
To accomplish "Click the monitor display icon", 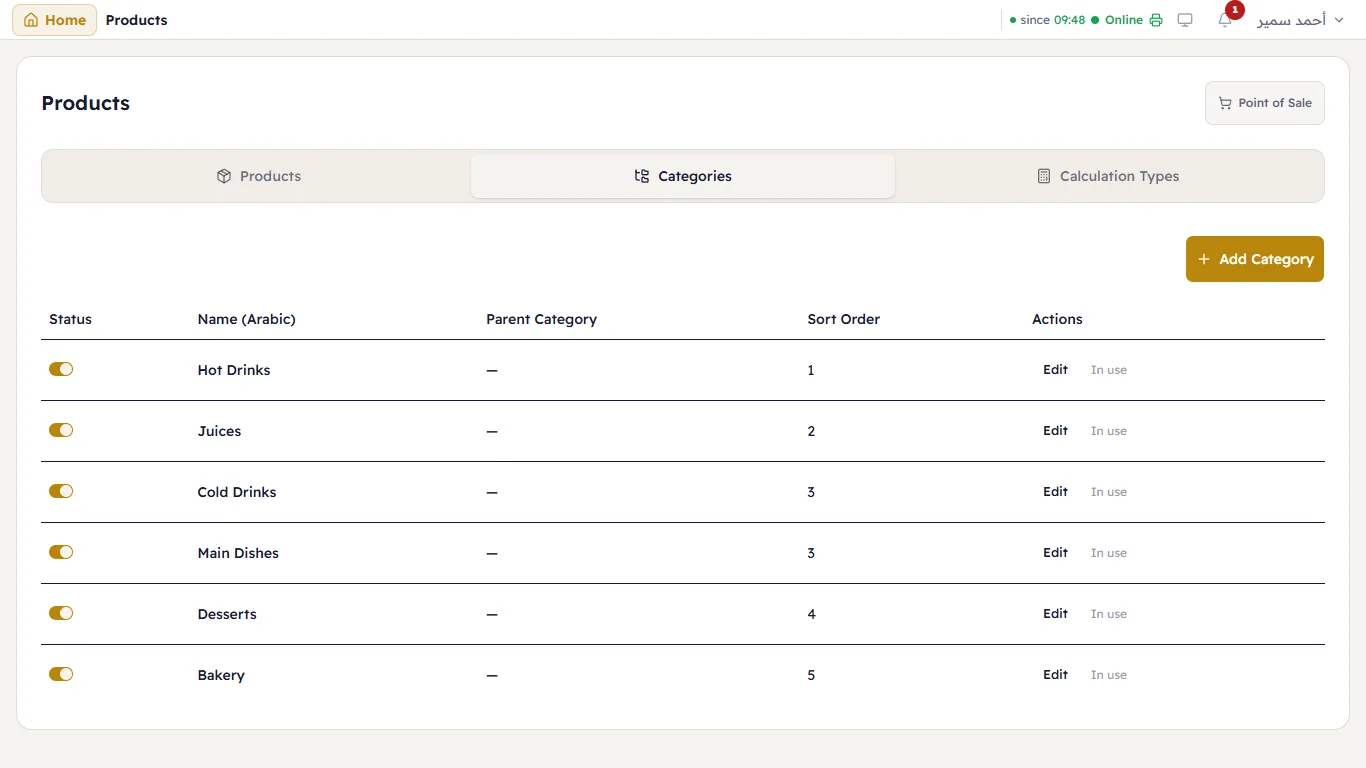I will coord(1185,20).
